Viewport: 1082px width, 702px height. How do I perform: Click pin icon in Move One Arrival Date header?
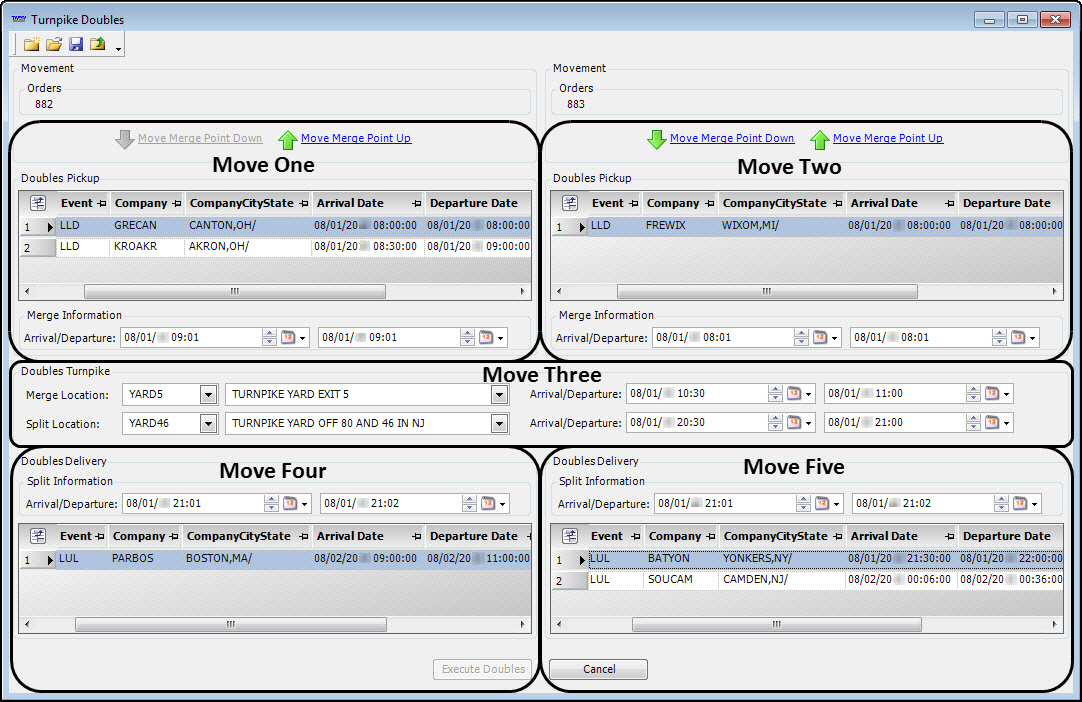tap(416, 203)
